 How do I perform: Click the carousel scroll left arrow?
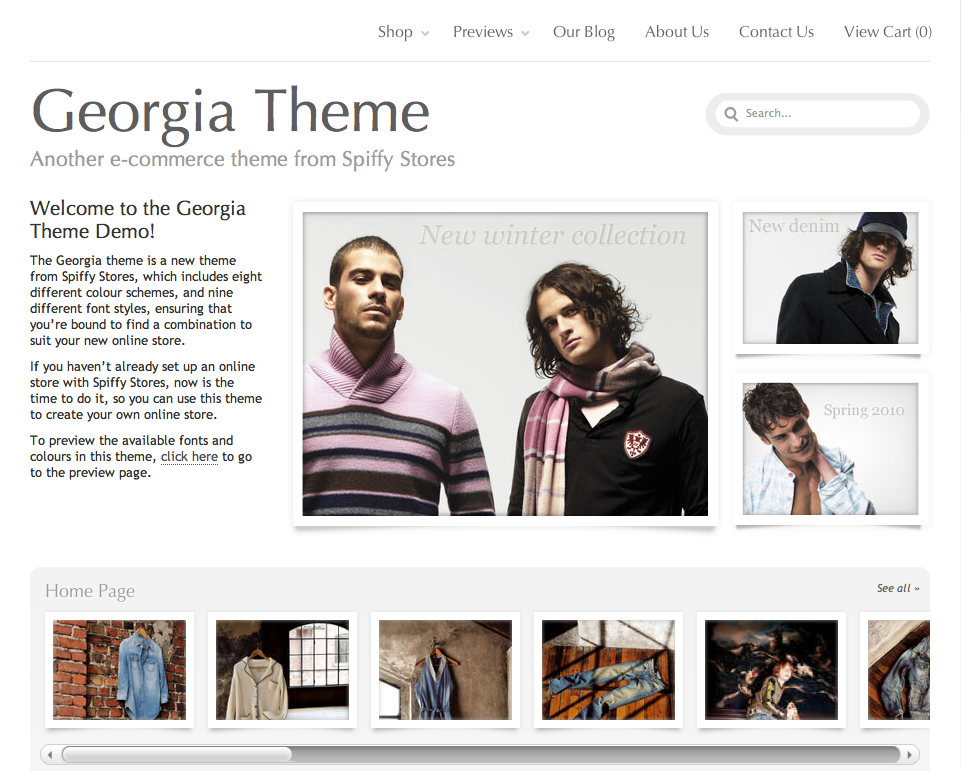(50, 754)
